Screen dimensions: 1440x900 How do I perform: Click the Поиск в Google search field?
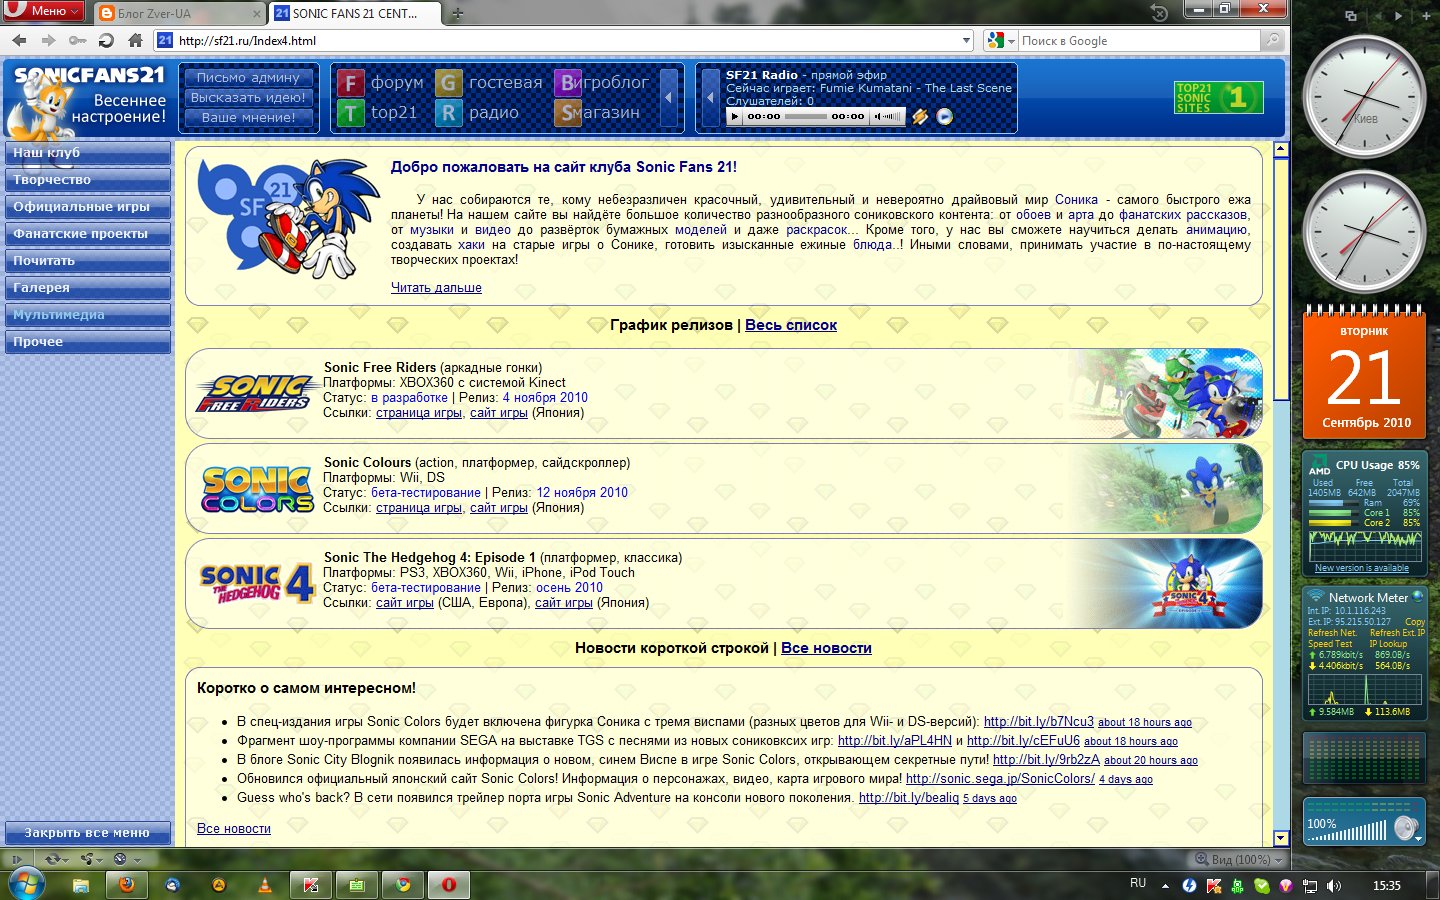(1138, 41)
